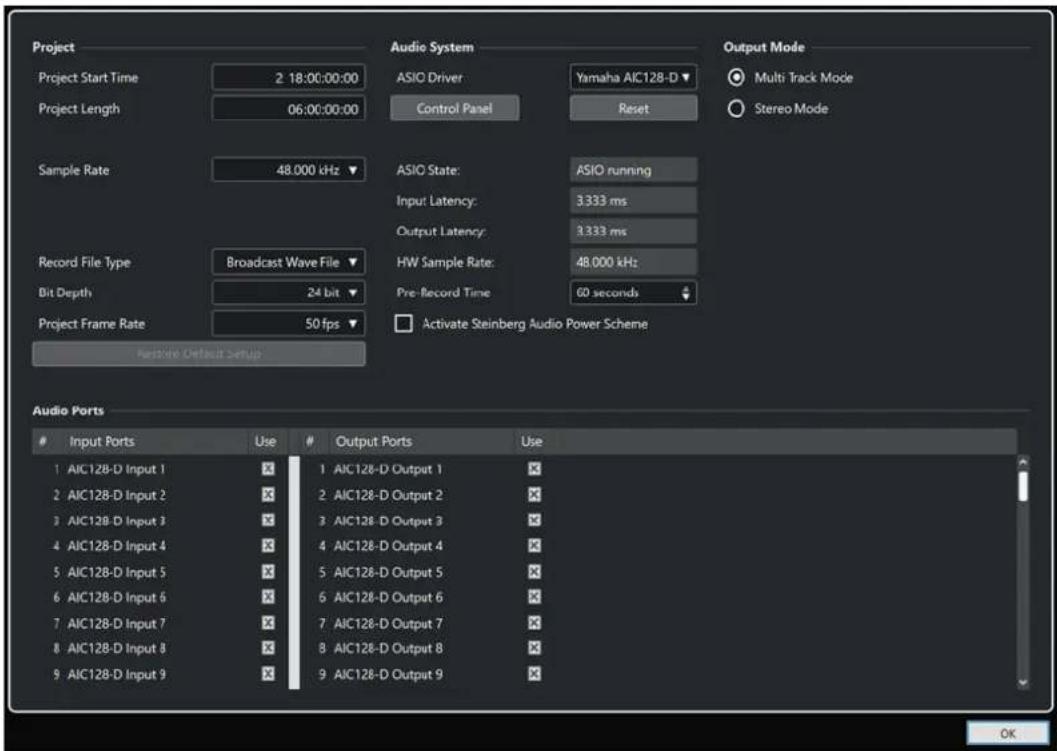The width and height of the screenshot is (1057, 751).
Task: Toggle Use checkbox for AIC128-D Input 3
Action: point(268,520)
